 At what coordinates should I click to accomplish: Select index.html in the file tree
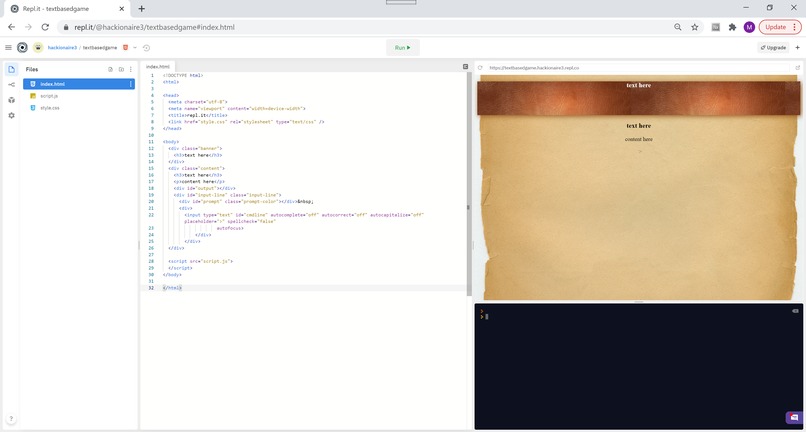(79, 84)
